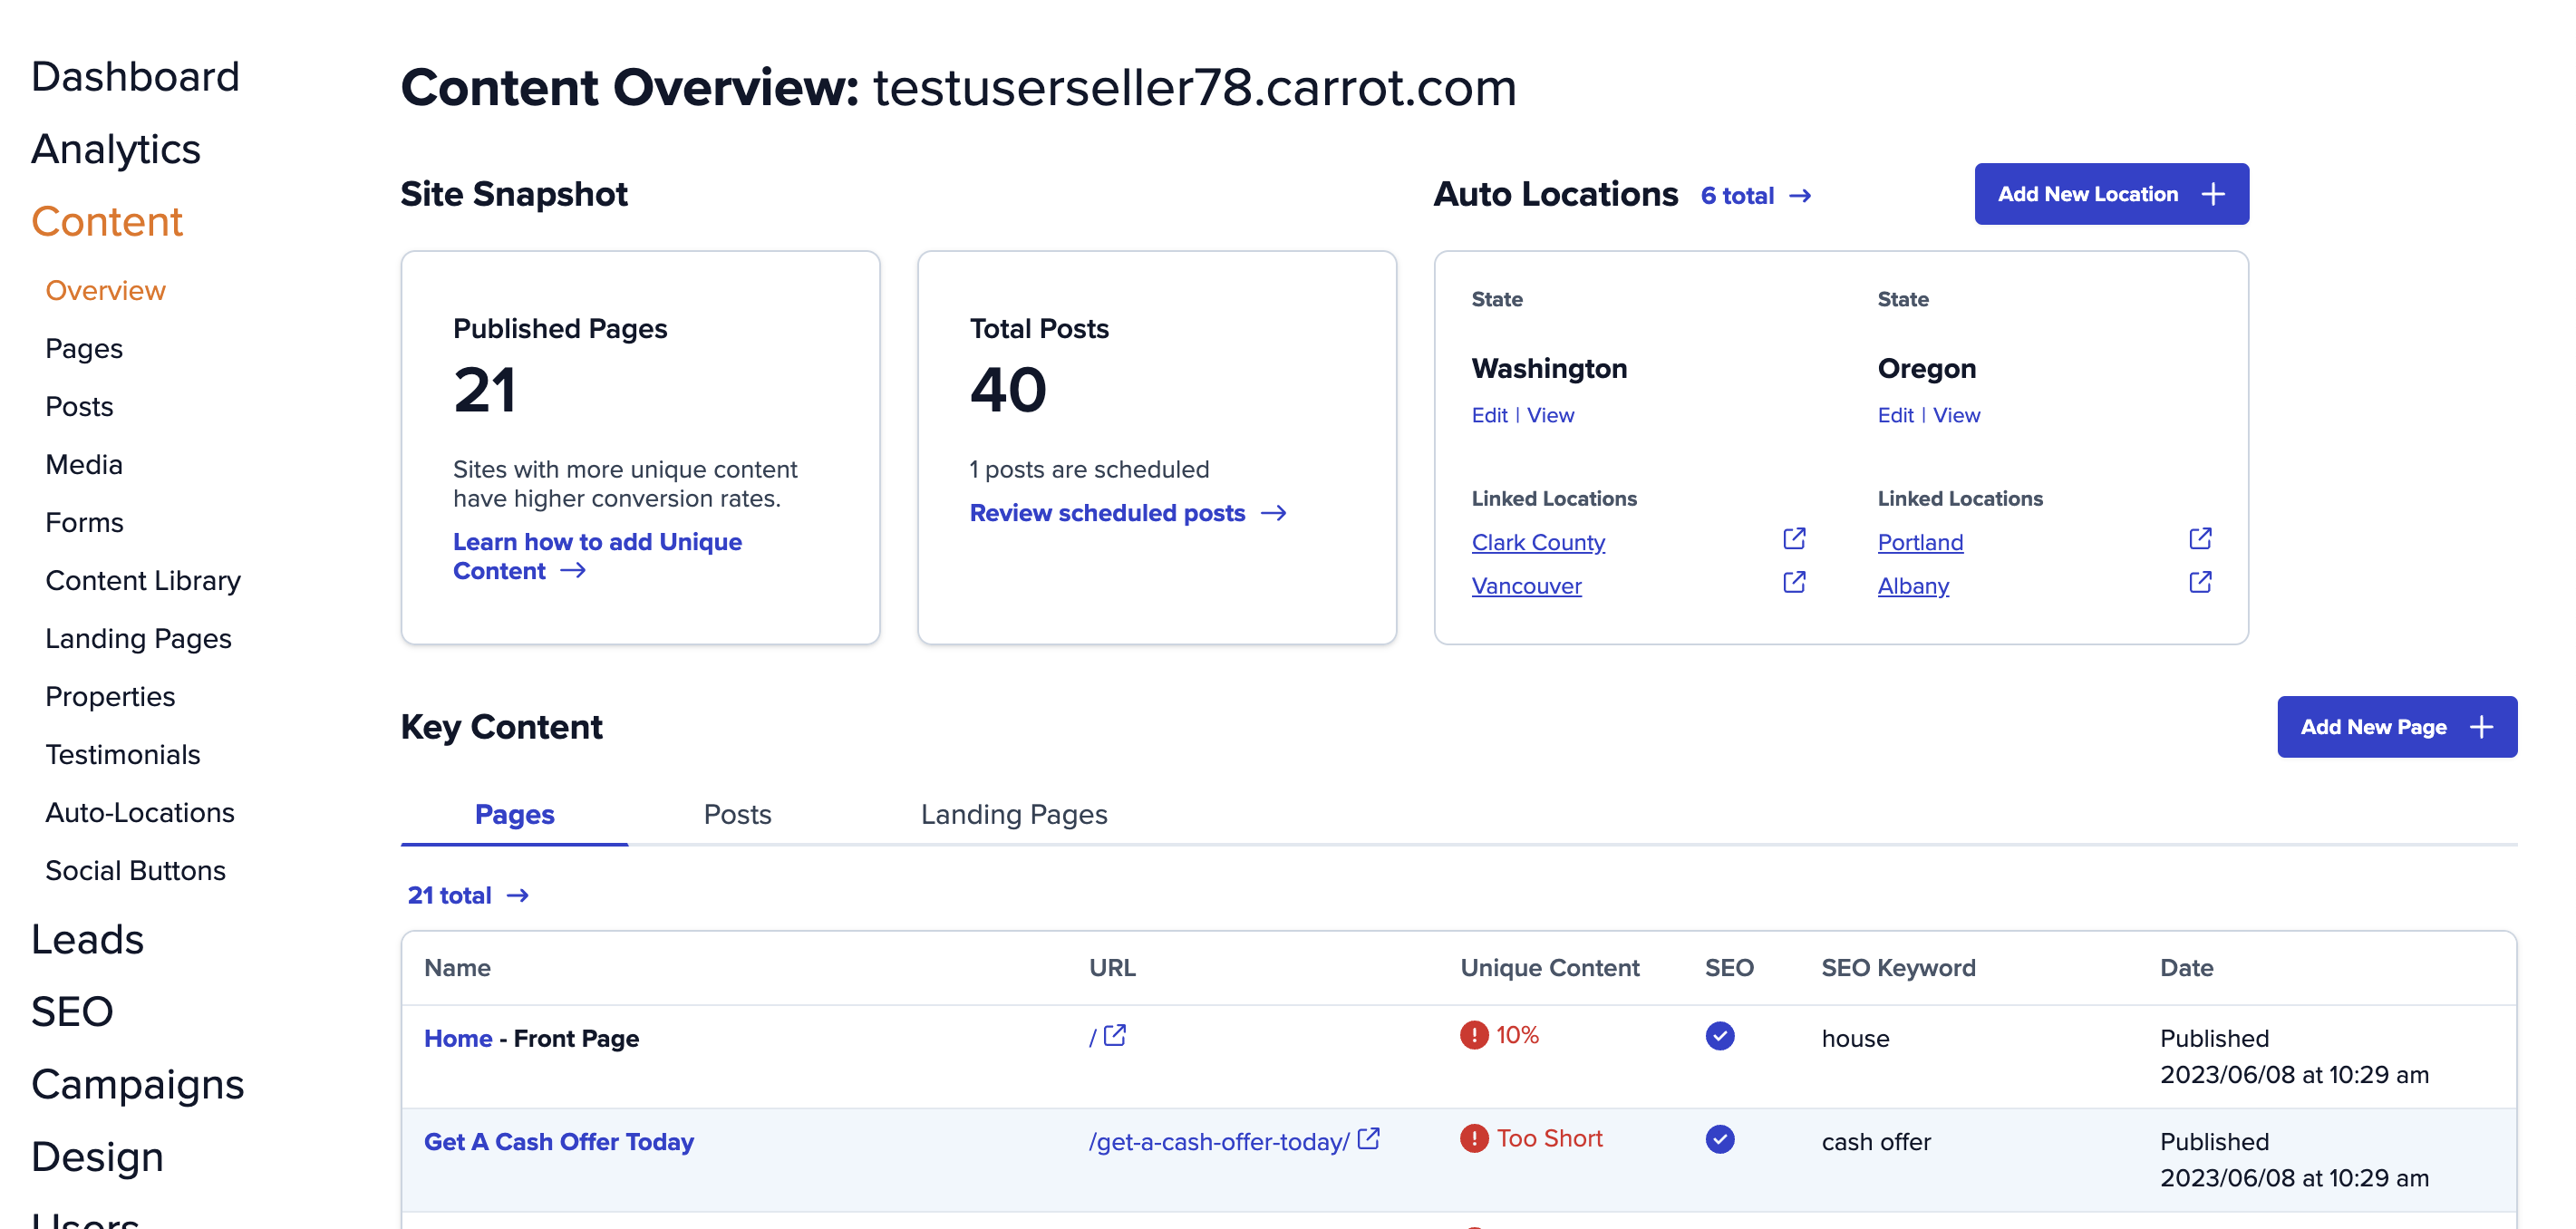Open get-a-cash-offer-today URL external icon
This screenshot has height=1229, width=2576.
pyautogui.click(x=1369, y=1138)
